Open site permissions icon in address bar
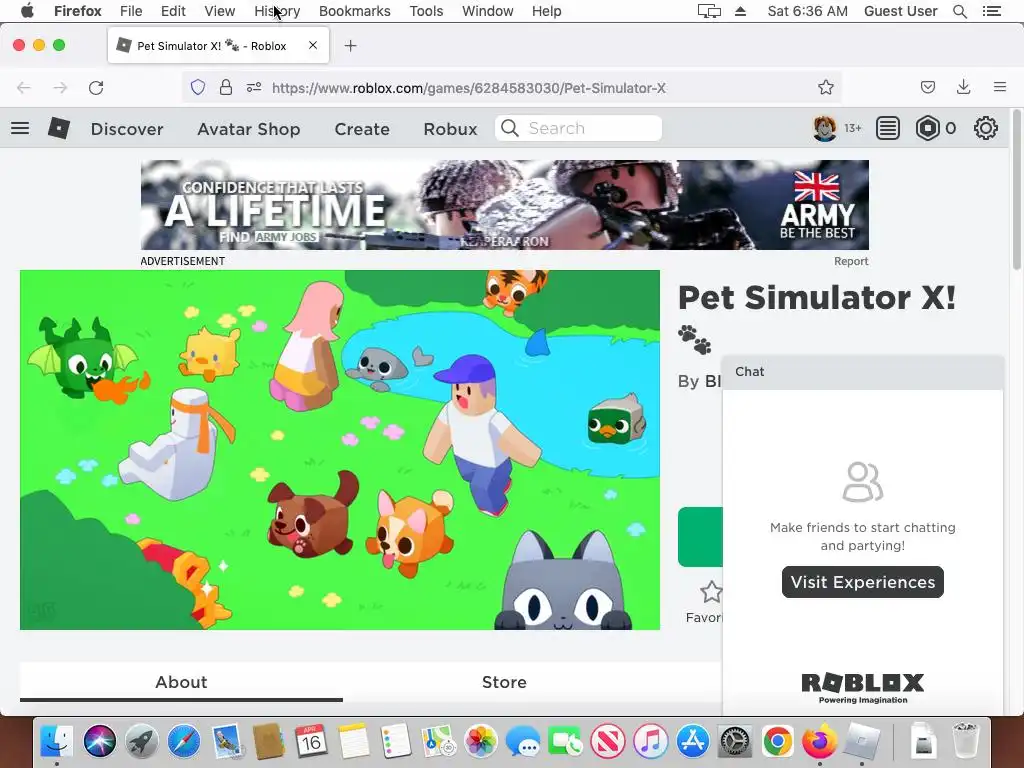1024x768 pixels. click(x=254, y=88)
